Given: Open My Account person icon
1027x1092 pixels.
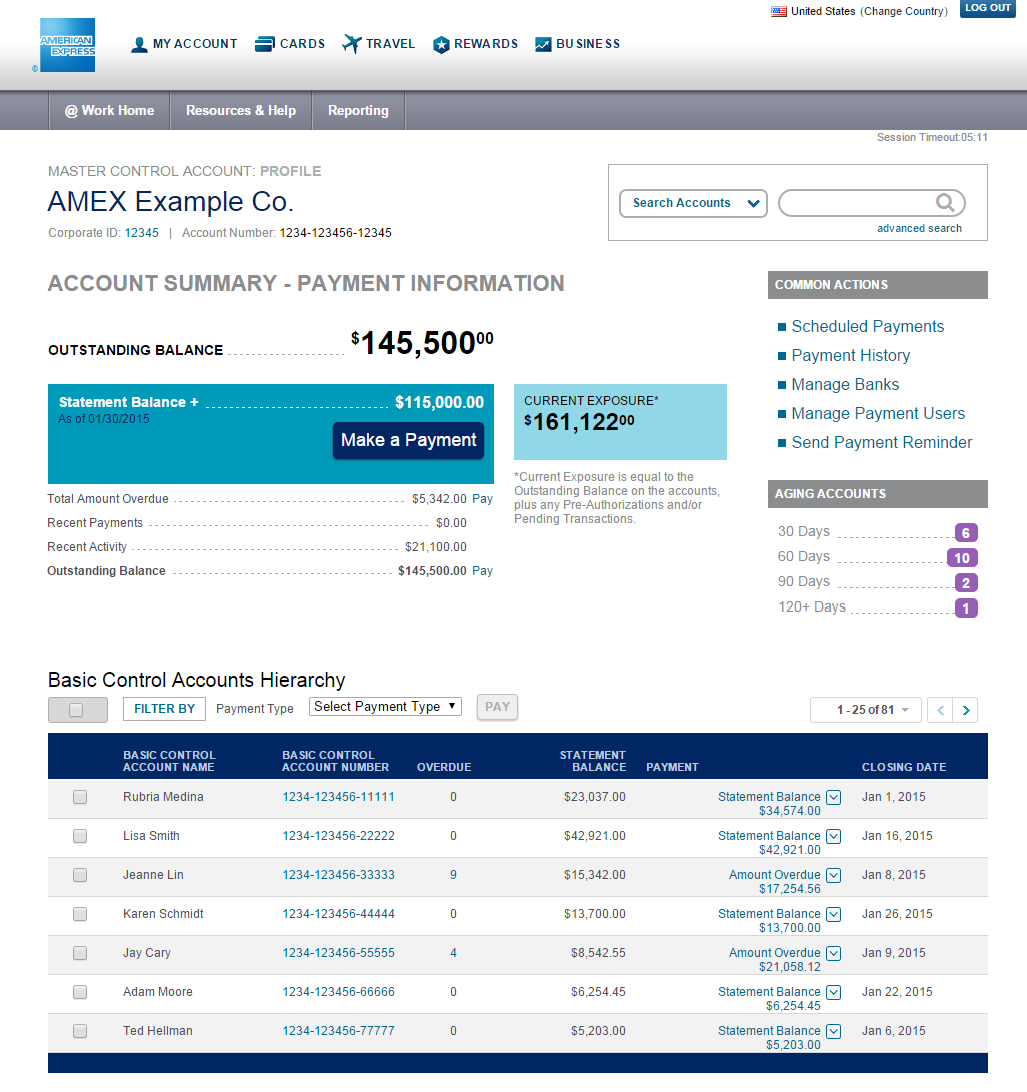Looking at the screenshot, I should pyautogui.click(x=139, y=45).
